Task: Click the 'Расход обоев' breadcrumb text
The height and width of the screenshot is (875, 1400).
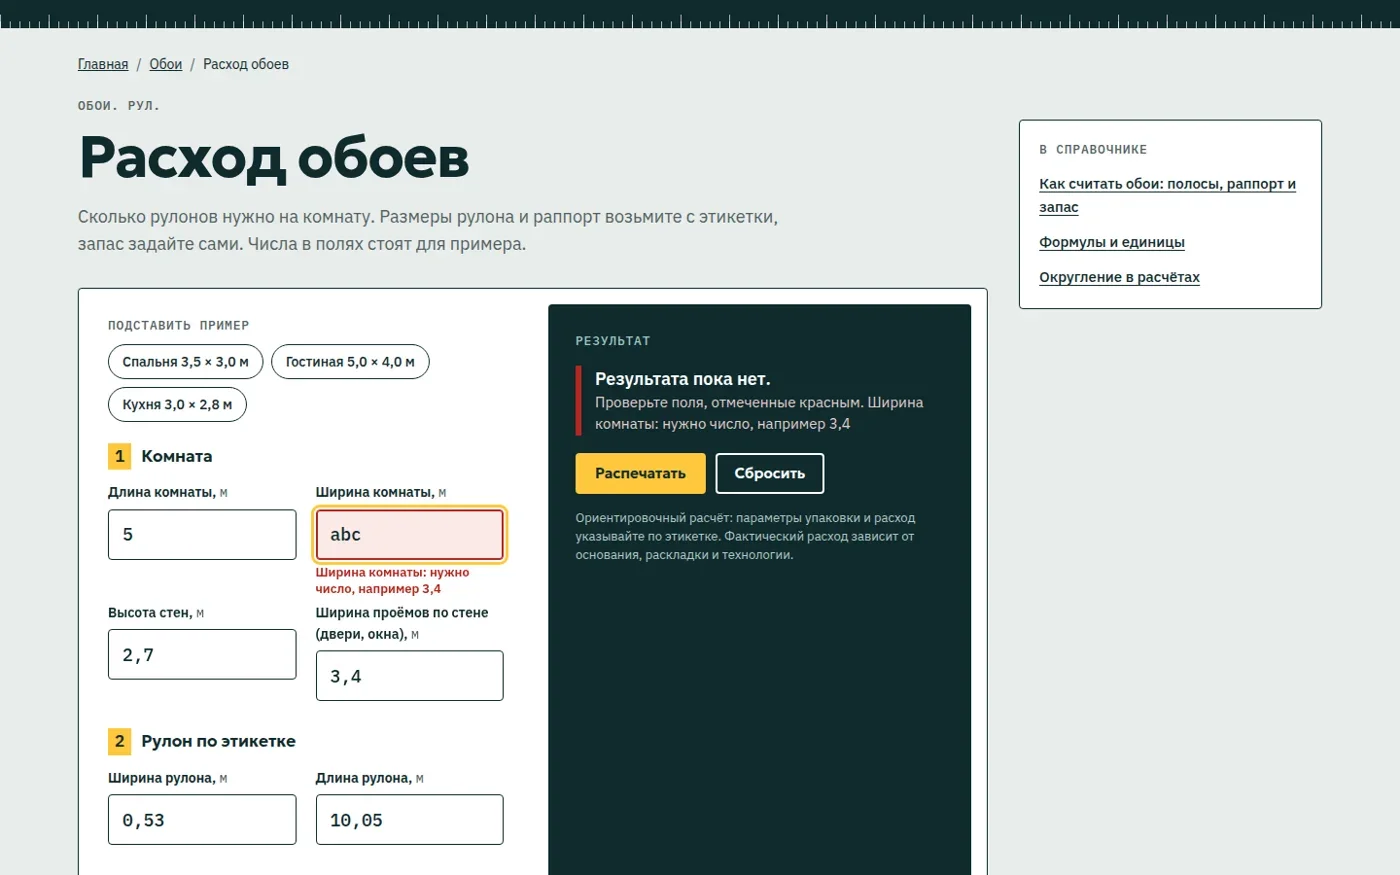Action: [x=246, y=64]
